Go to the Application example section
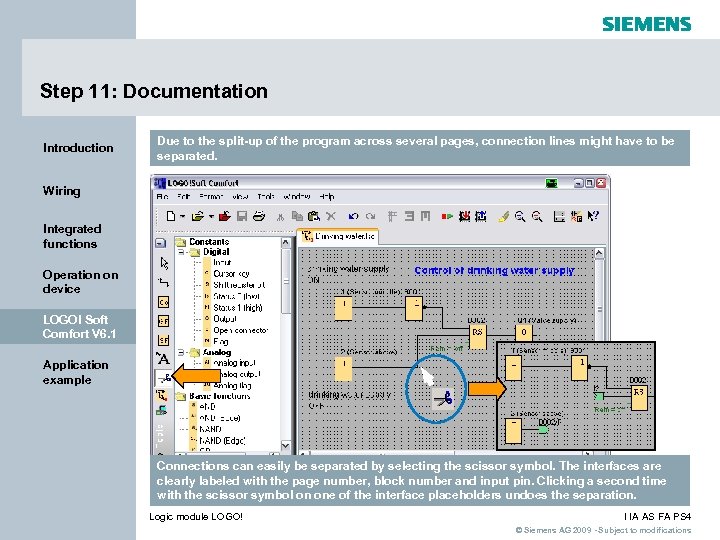 (x=75, y=372)
